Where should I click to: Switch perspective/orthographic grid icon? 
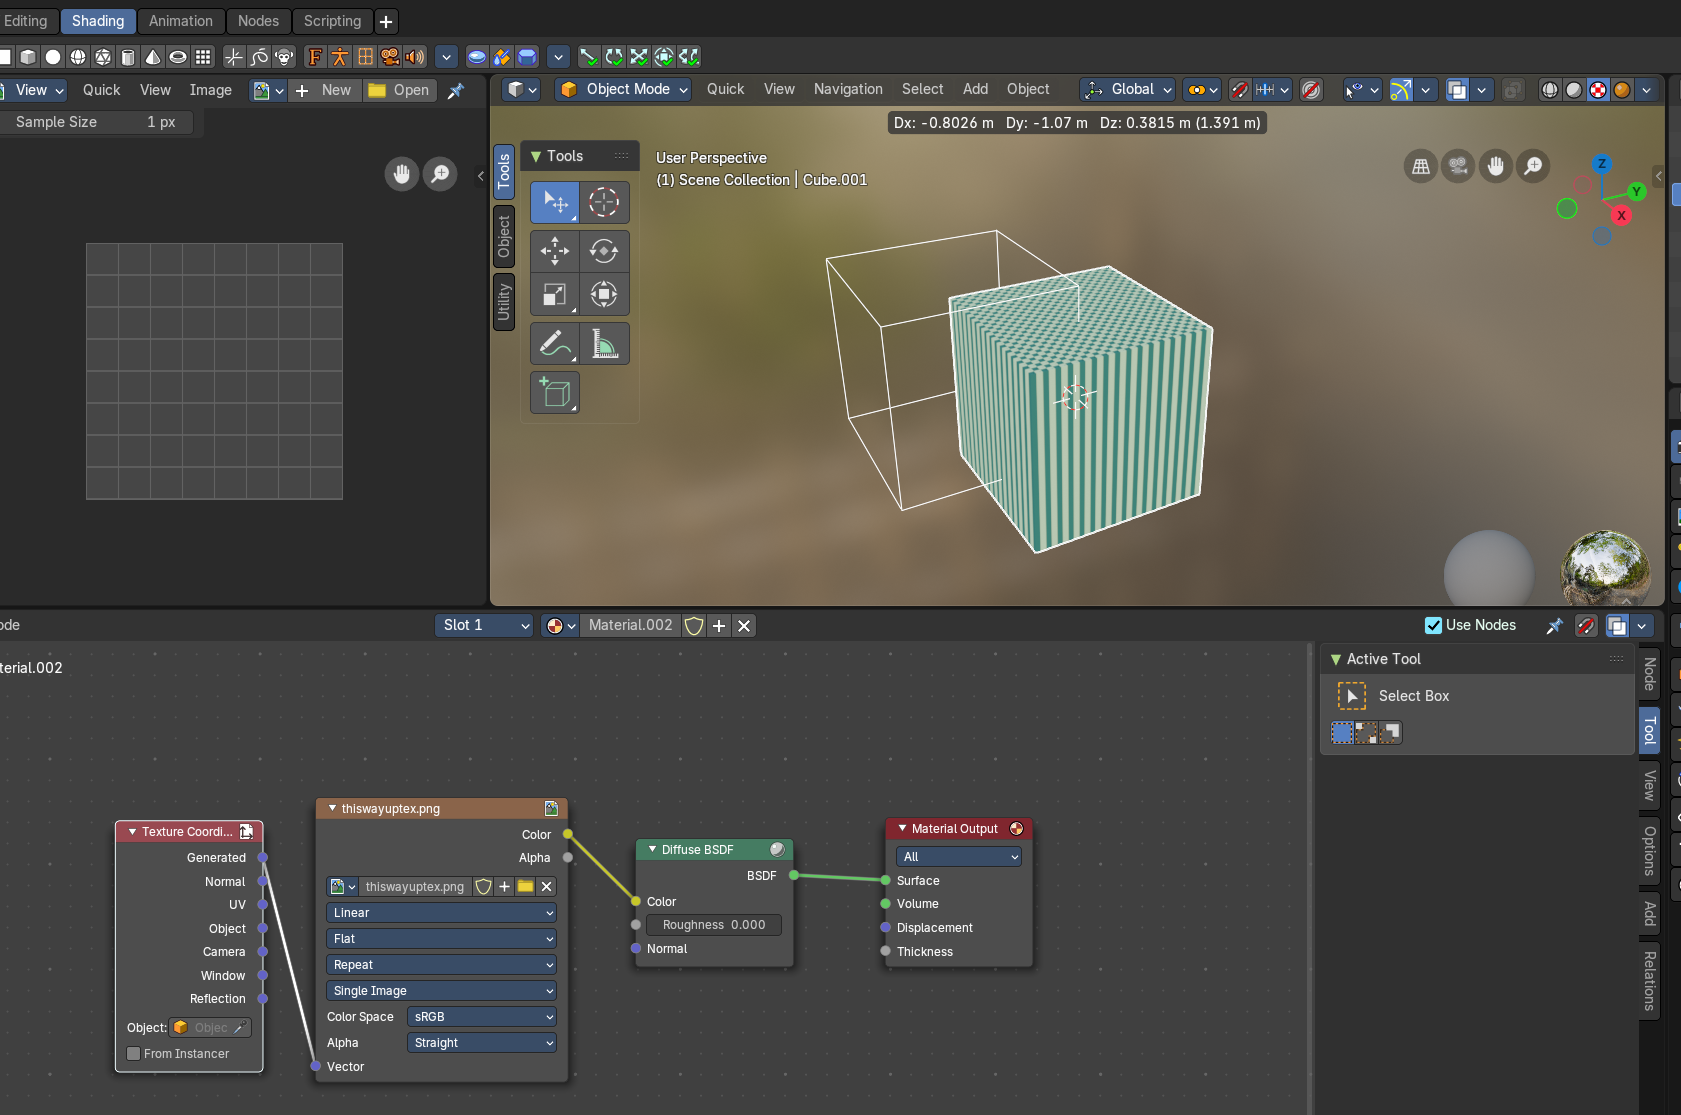click(1421, 166)
